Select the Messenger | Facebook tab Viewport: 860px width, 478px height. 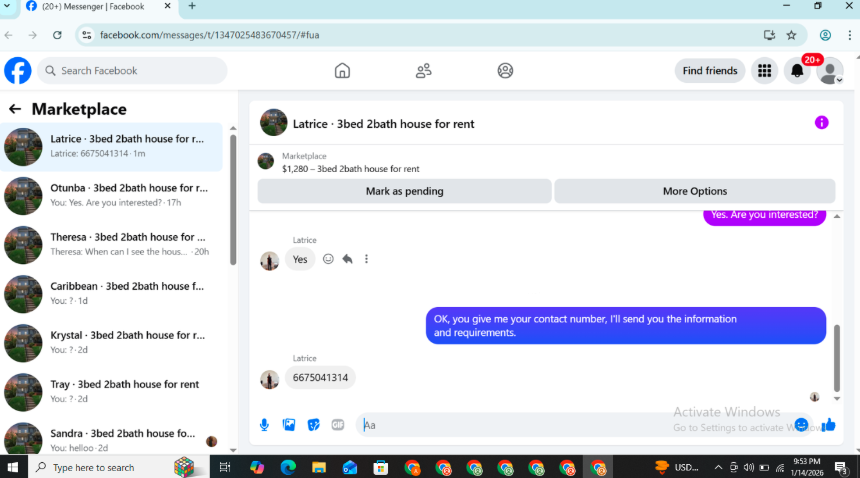pyautogui.click(x=93, y=7)
